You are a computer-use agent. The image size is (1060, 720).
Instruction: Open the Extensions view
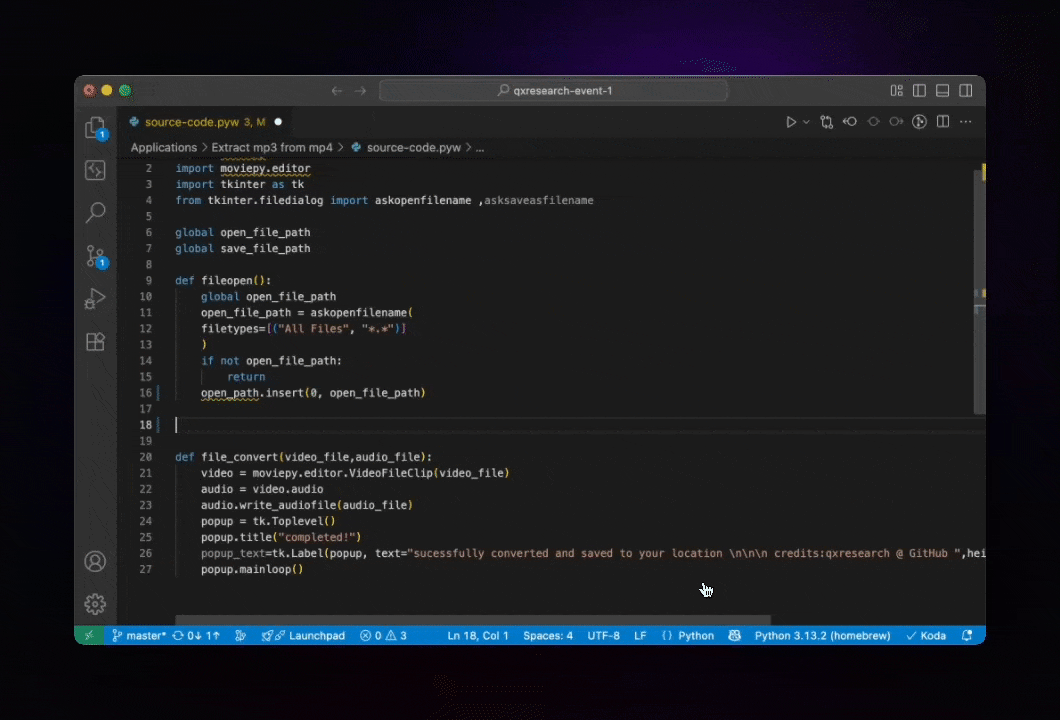[x=95, y=341]
